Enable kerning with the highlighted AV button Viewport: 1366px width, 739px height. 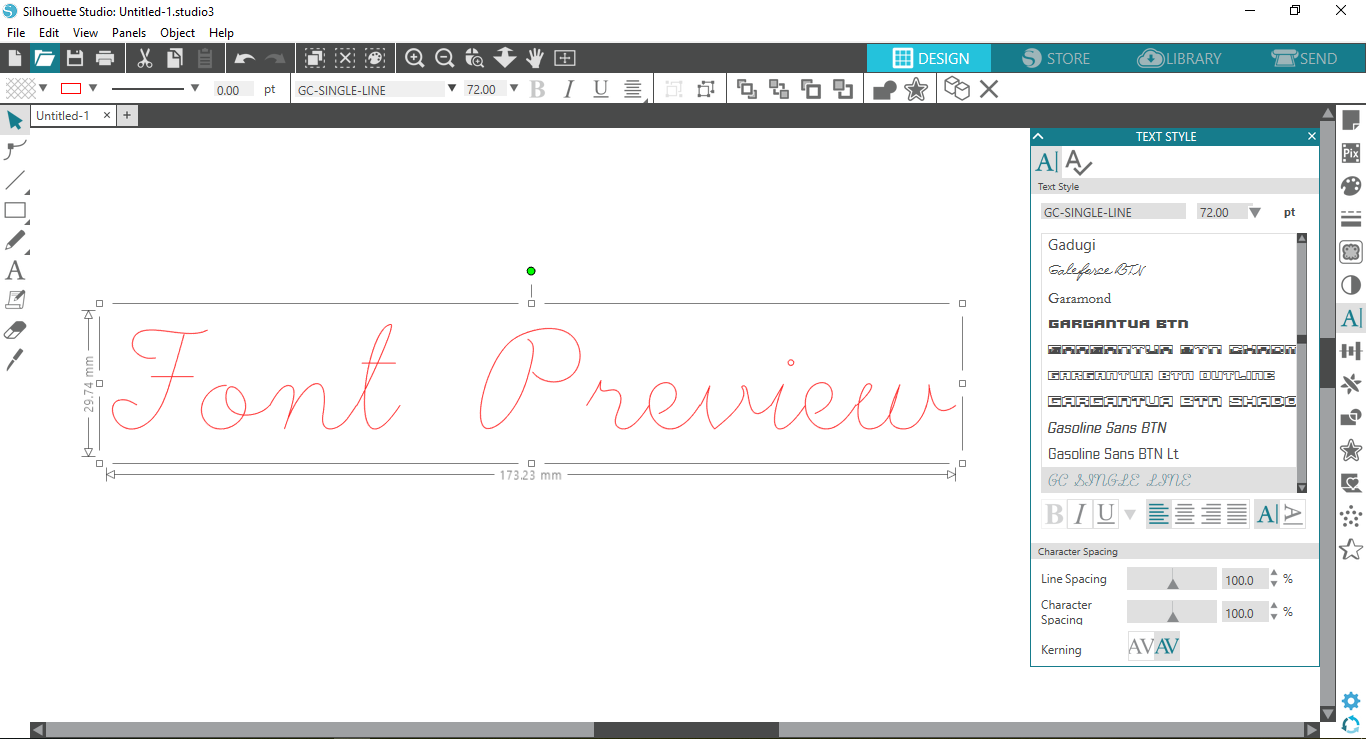[1167, 647]
